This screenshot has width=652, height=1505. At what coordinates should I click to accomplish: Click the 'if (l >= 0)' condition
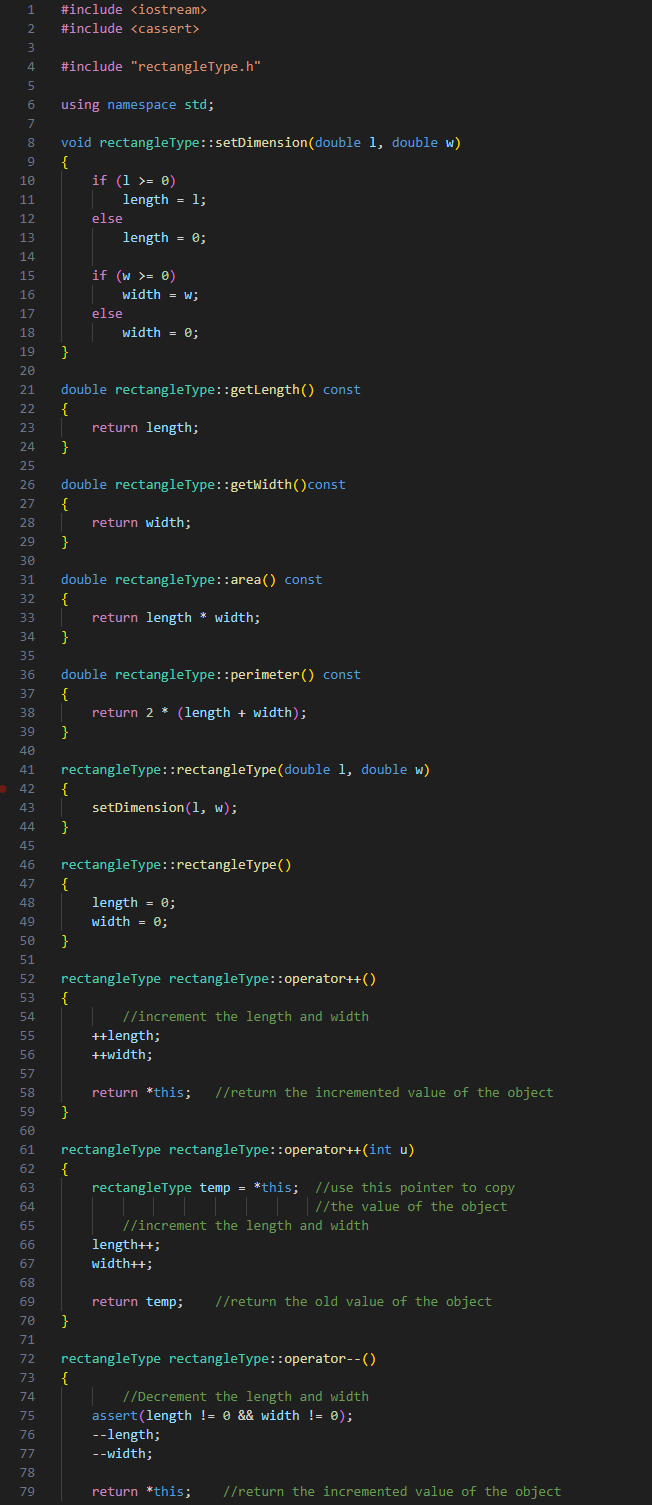134,180
